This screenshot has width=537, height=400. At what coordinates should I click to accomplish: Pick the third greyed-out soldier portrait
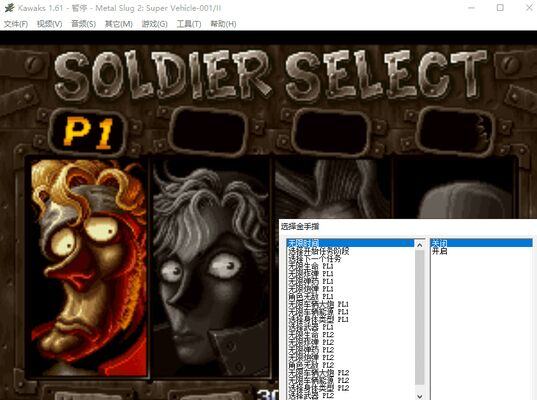click(x=332, y=188)
